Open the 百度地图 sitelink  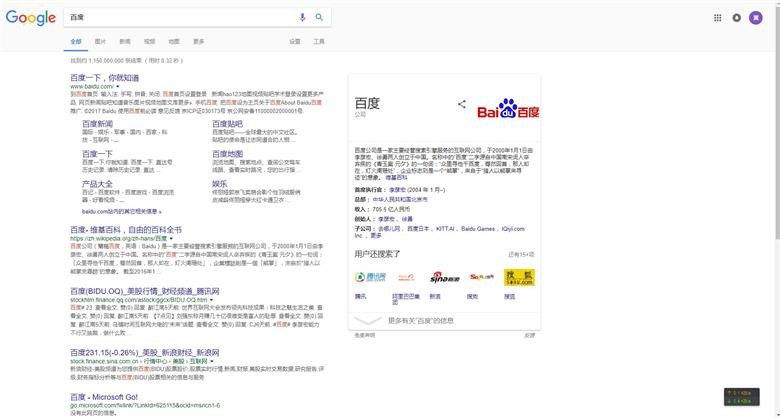click(228, 154)
